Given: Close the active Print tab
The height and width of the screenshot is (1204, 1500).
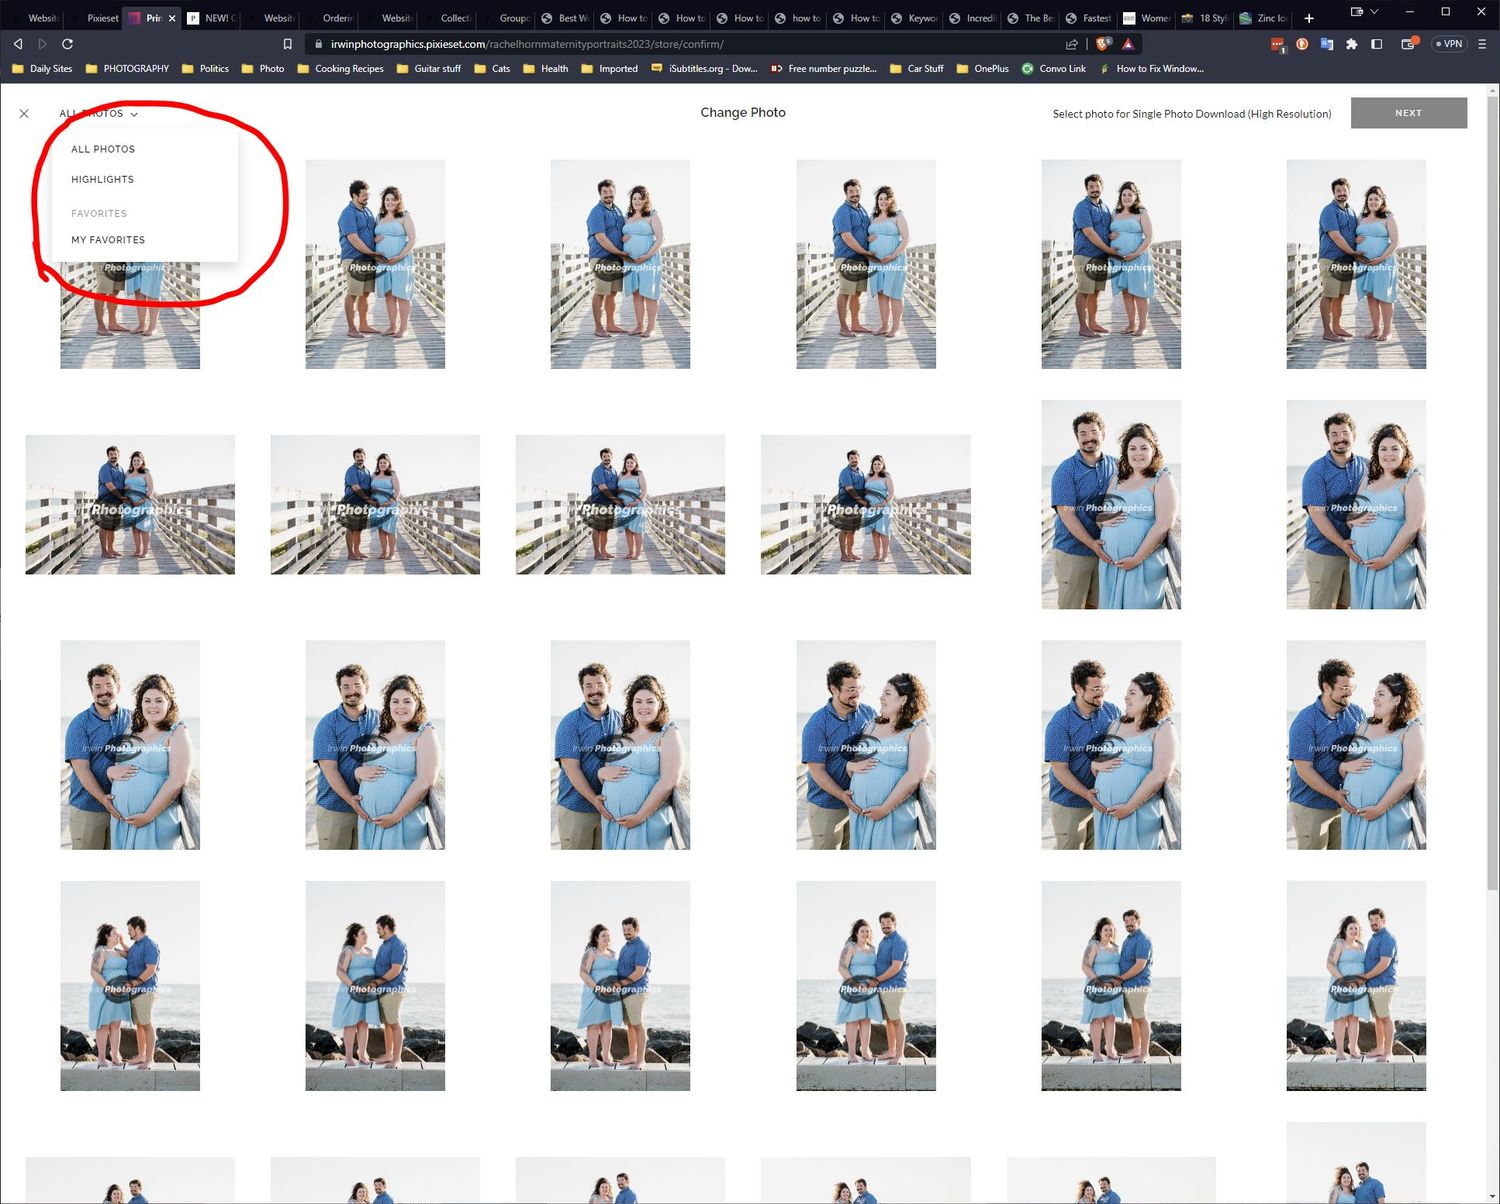Looking at the screenshot, I should pos(172,18).
